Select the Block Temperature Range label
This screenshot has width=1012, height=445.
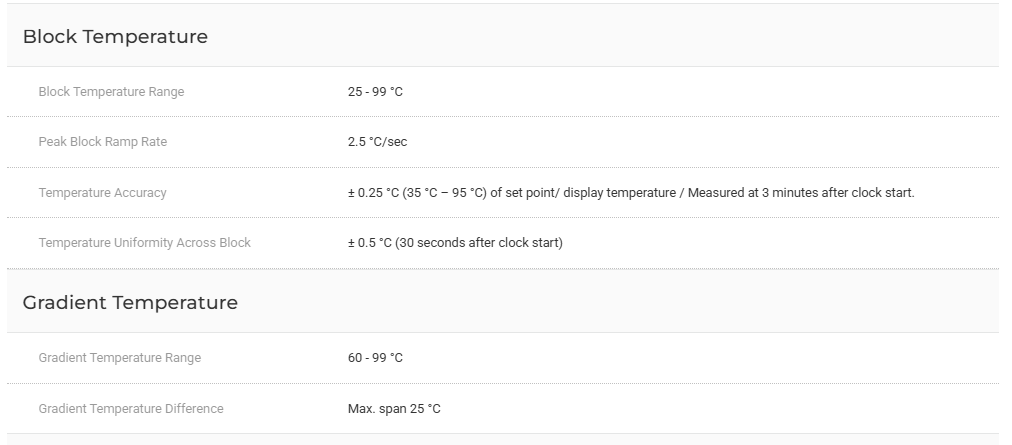coord(111,92)
